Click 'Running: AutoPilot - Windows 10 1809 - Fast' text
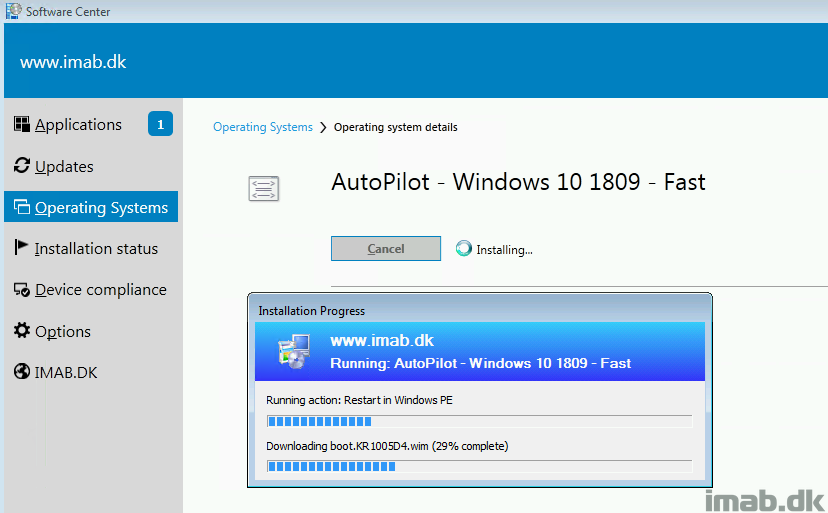Image resolution: width=828 pixels, height=513 pixels. pos(481,363)
